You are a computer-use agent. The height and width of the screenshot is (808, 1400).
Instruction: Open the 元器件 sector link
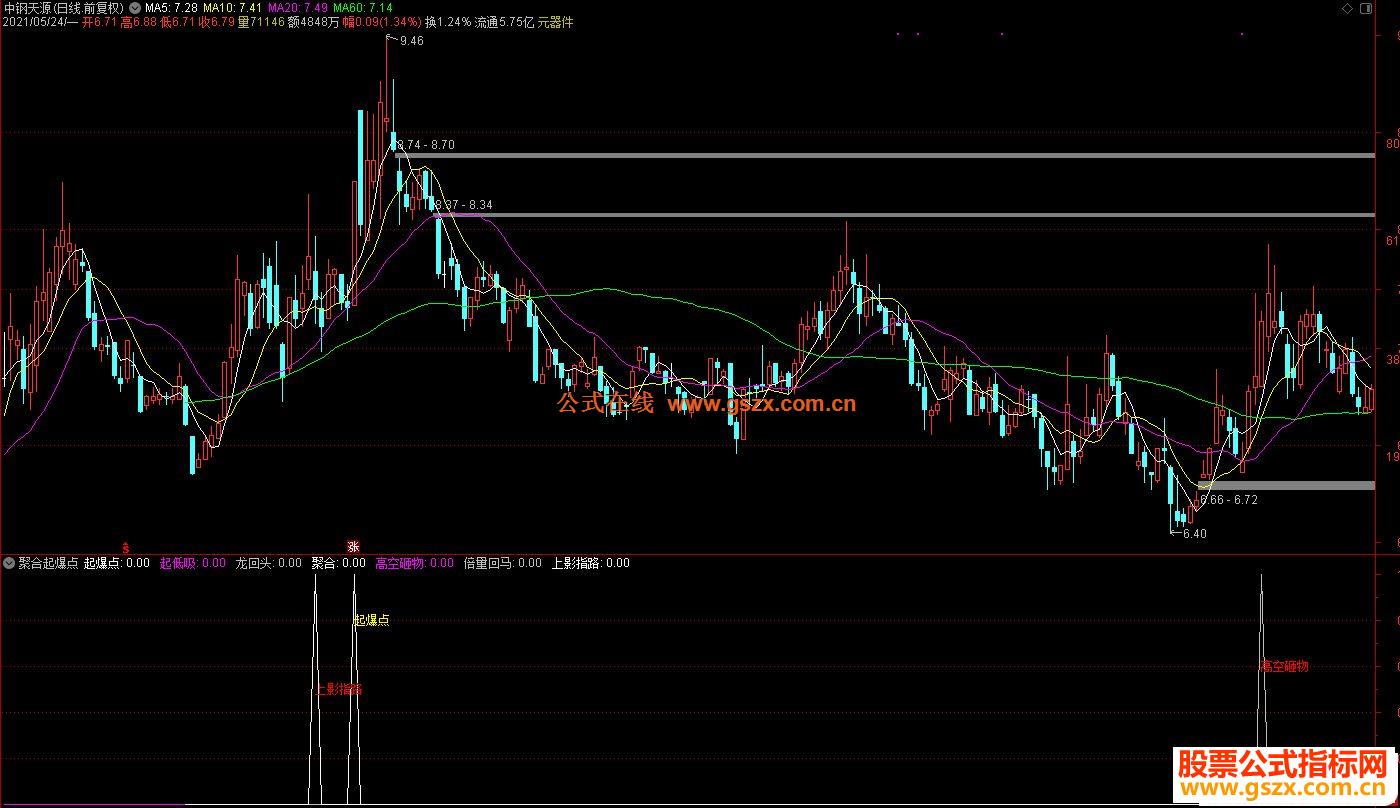(x=555, y=22)
